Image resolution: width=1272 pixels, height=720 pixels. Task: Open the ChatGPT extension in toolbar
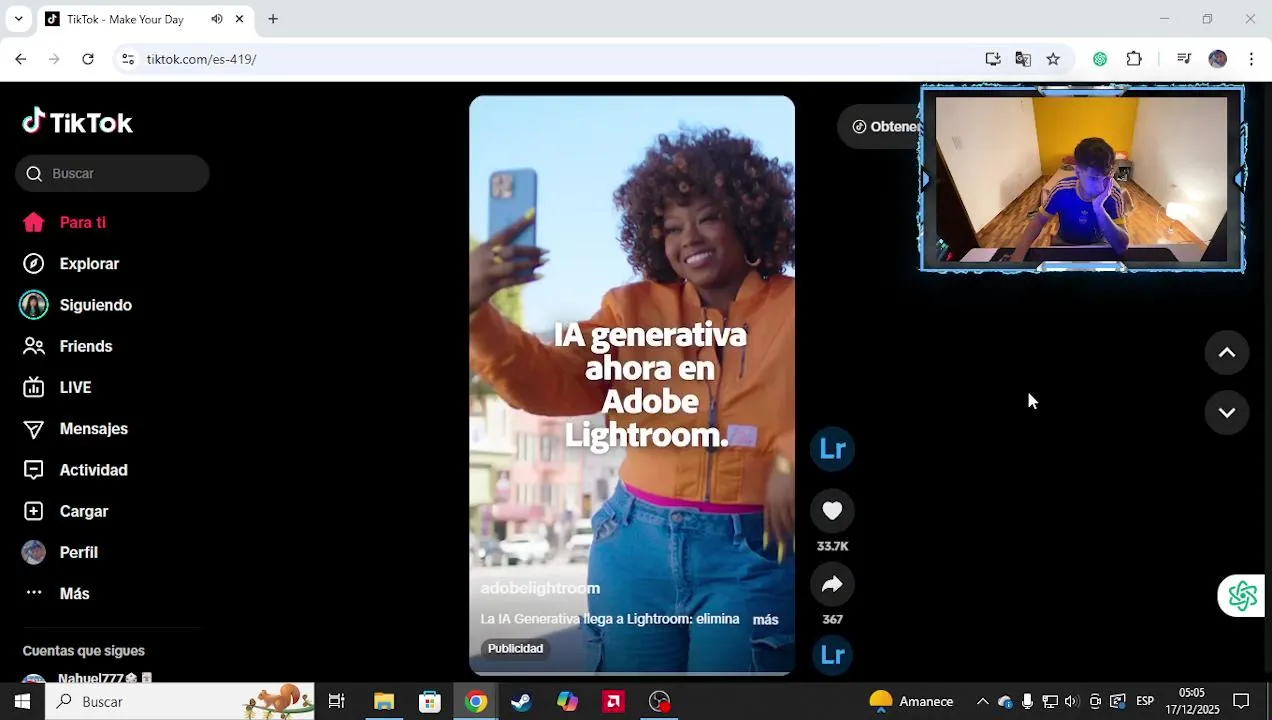(x=1100, y=59)
